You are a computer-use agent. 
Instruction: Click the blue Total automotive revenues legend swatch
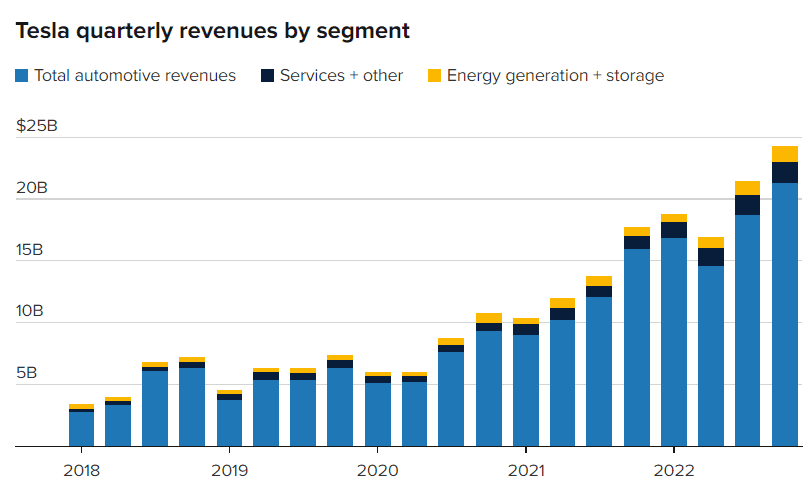click(22, 75)
